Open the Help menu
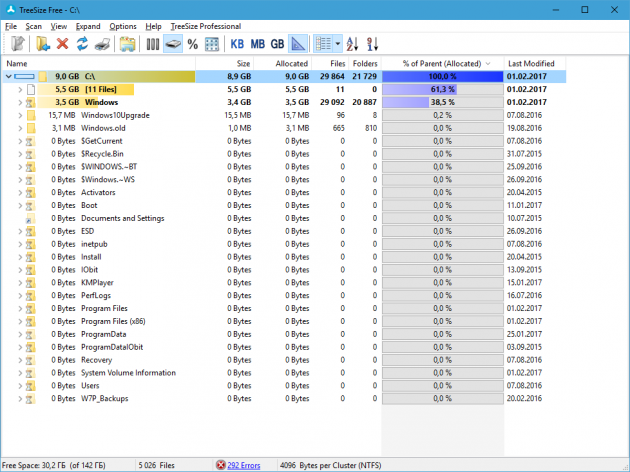630x472 pixels. 153,27
